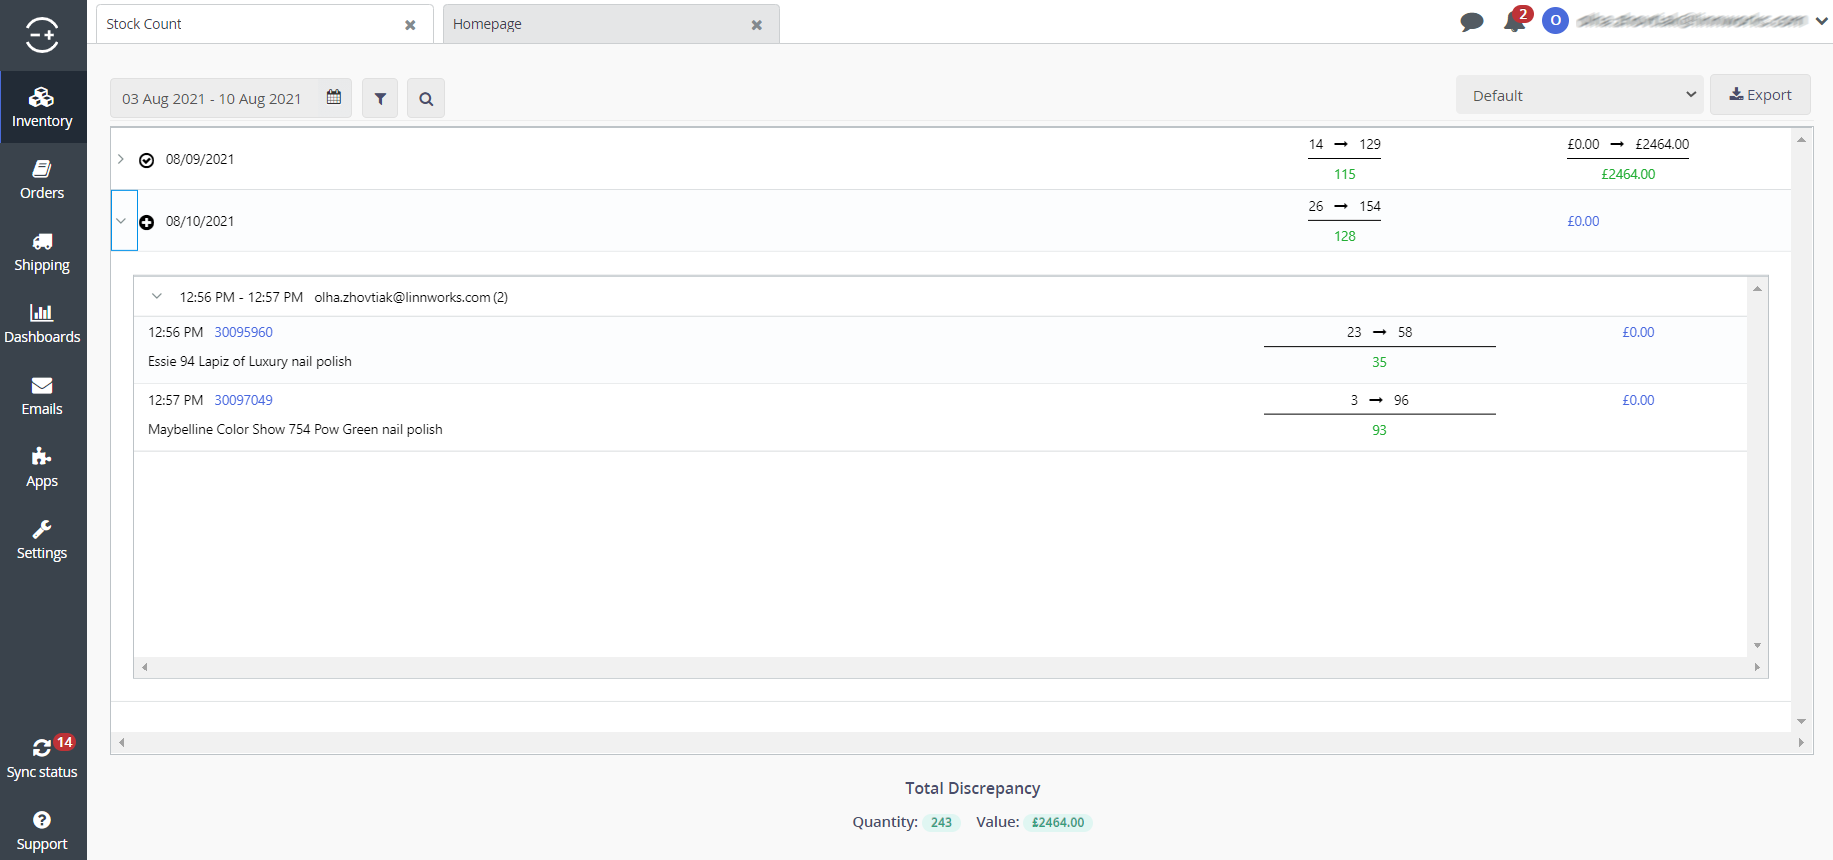Expand the 08/09/2021 stock count row
1833x860 pixels.
click(121, 159)
